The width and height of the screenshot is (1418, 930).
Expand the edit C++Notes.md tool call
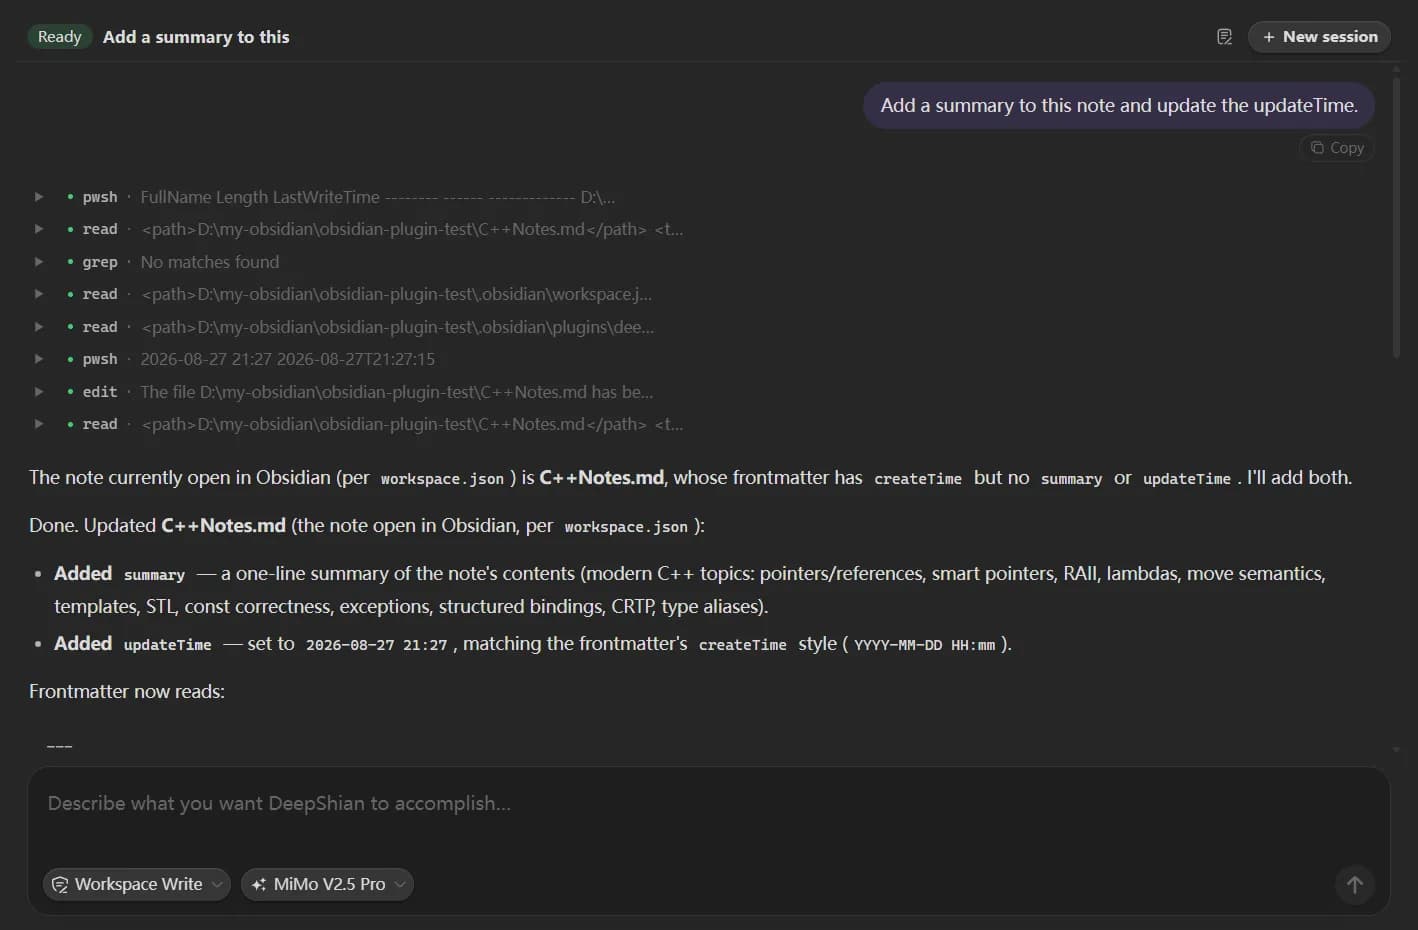click(x=39, y=392)
